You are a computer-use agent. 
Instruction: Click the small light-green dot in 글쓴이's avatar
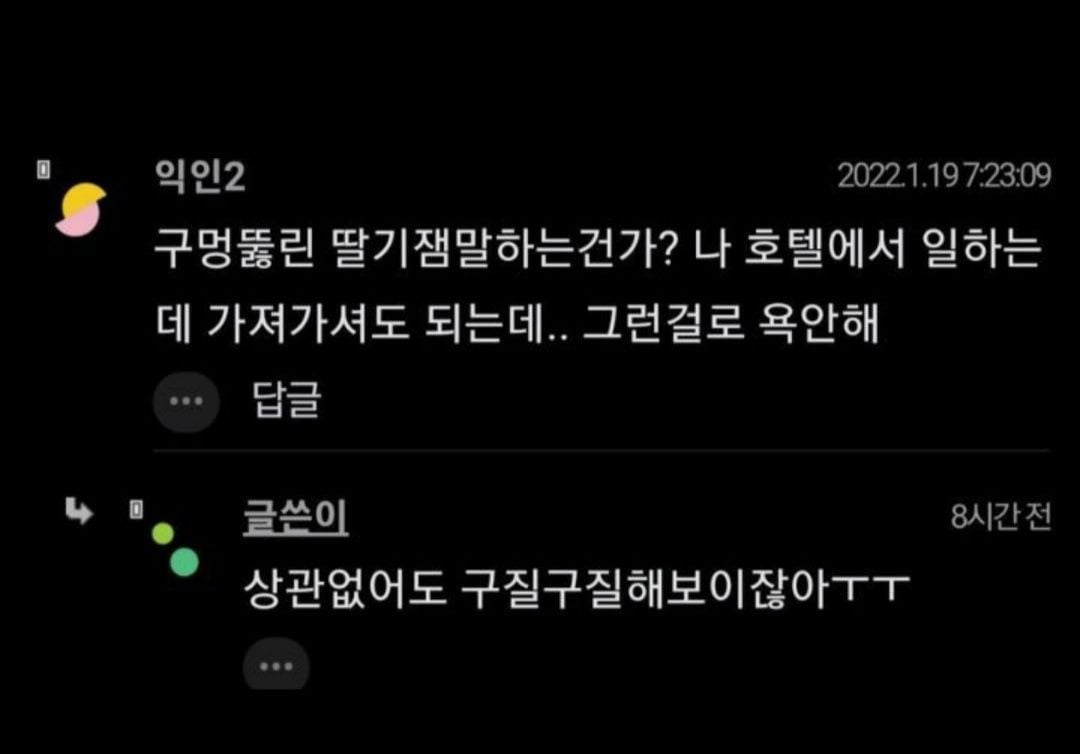(x=163, y=534)
